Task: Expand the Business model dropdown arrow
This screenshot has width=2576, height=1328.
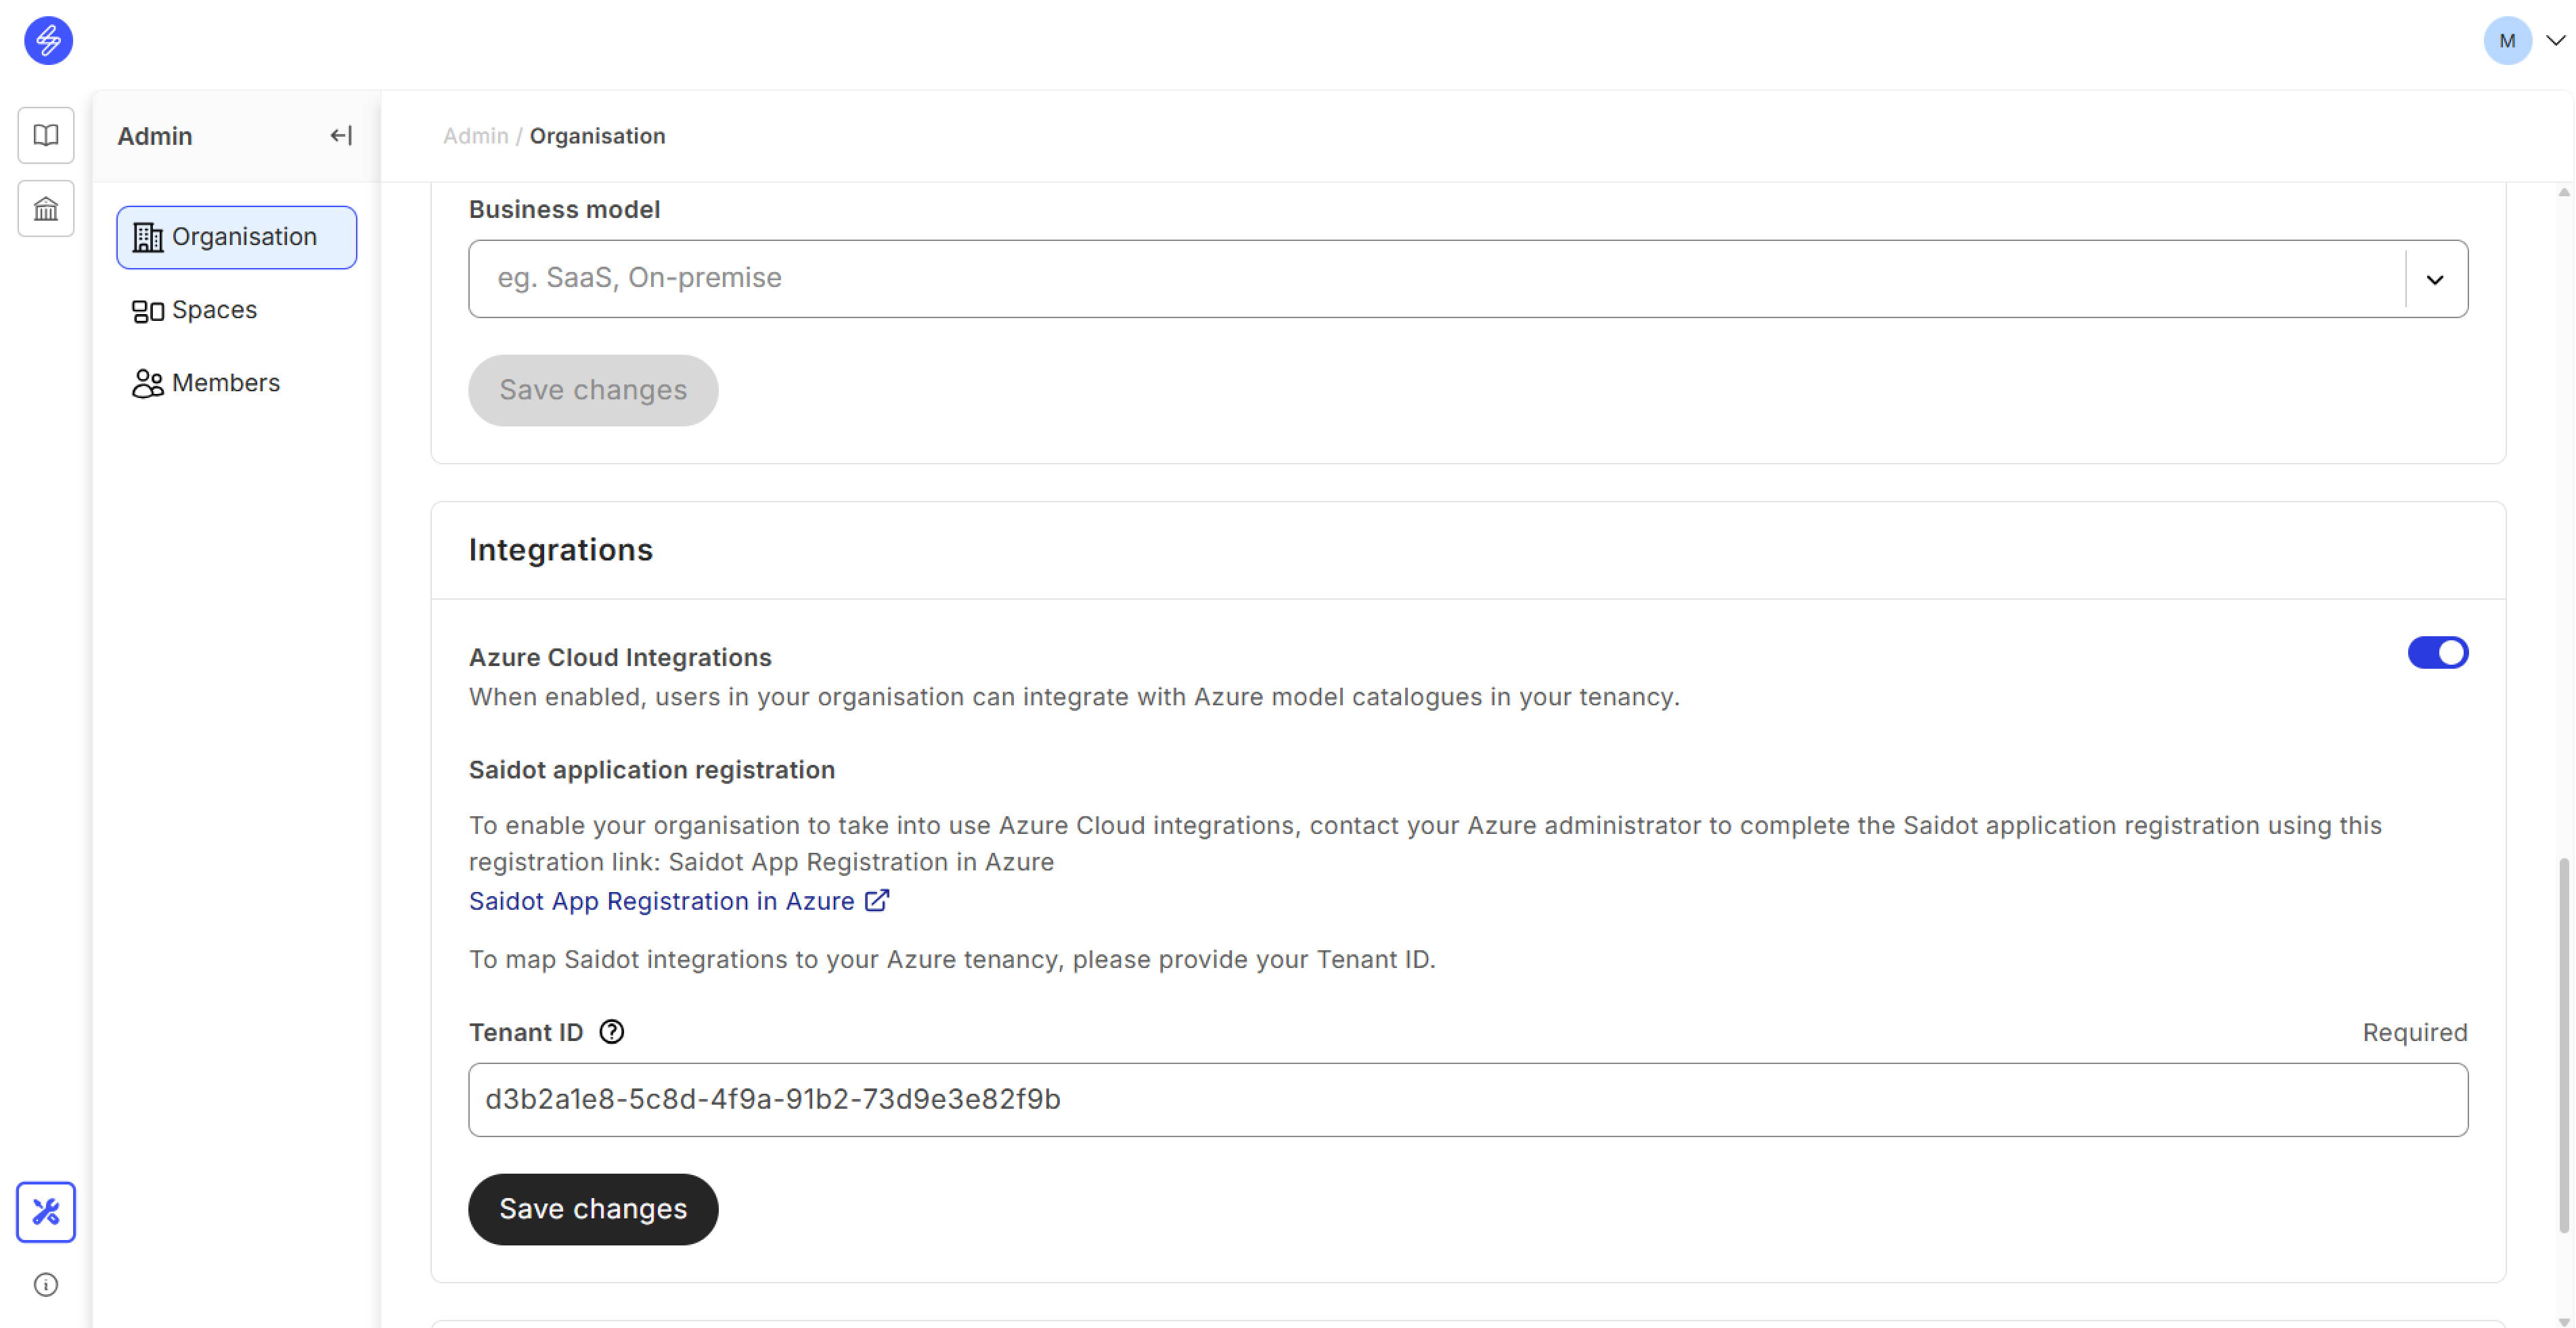Action: coord(2434,279)
